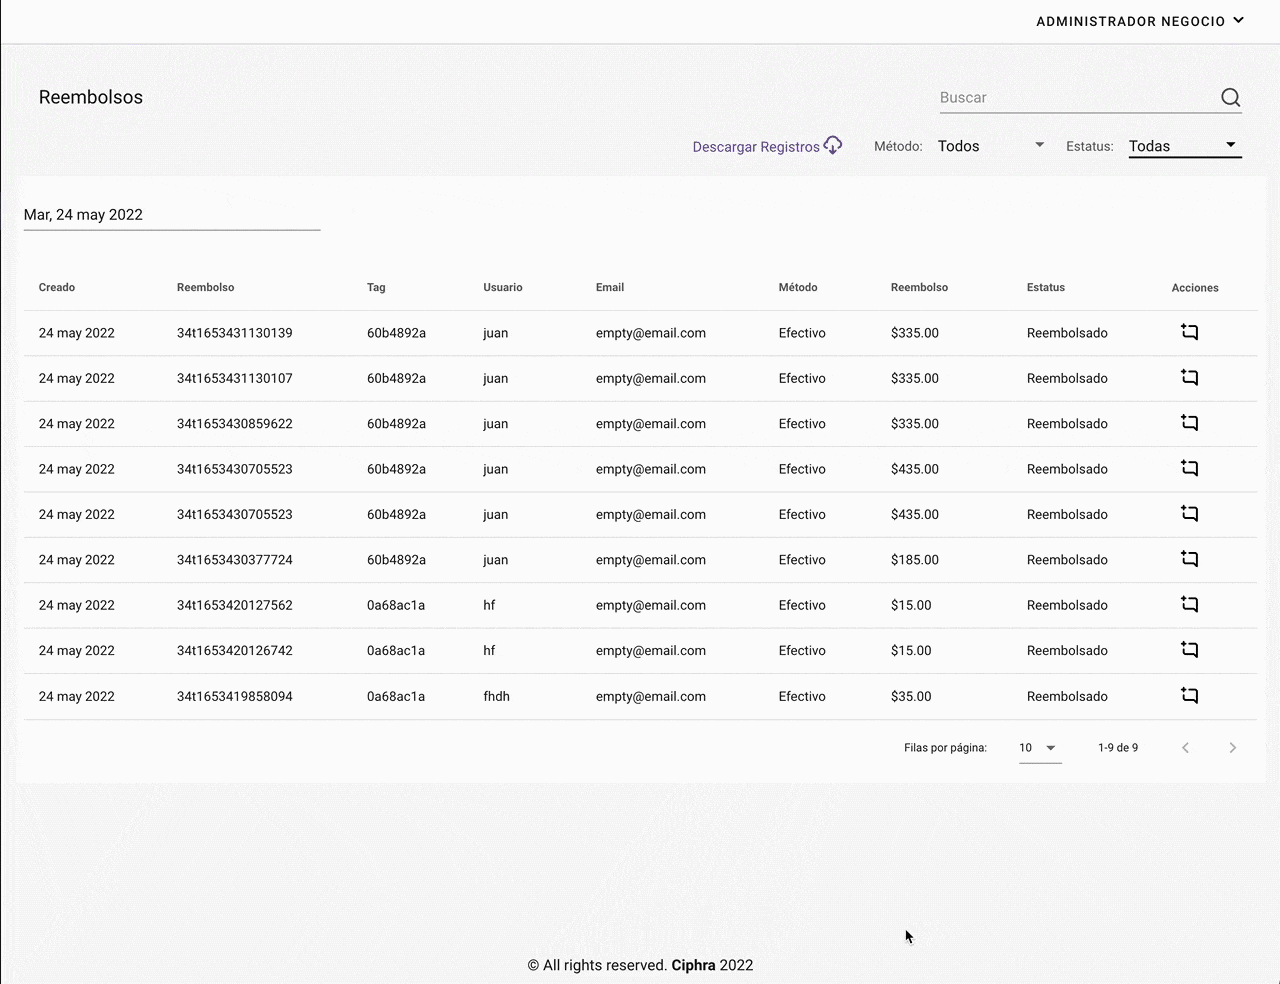Click refund action icon for $185.00 row
The image size is (1280, 984).
pos(1189,559)
